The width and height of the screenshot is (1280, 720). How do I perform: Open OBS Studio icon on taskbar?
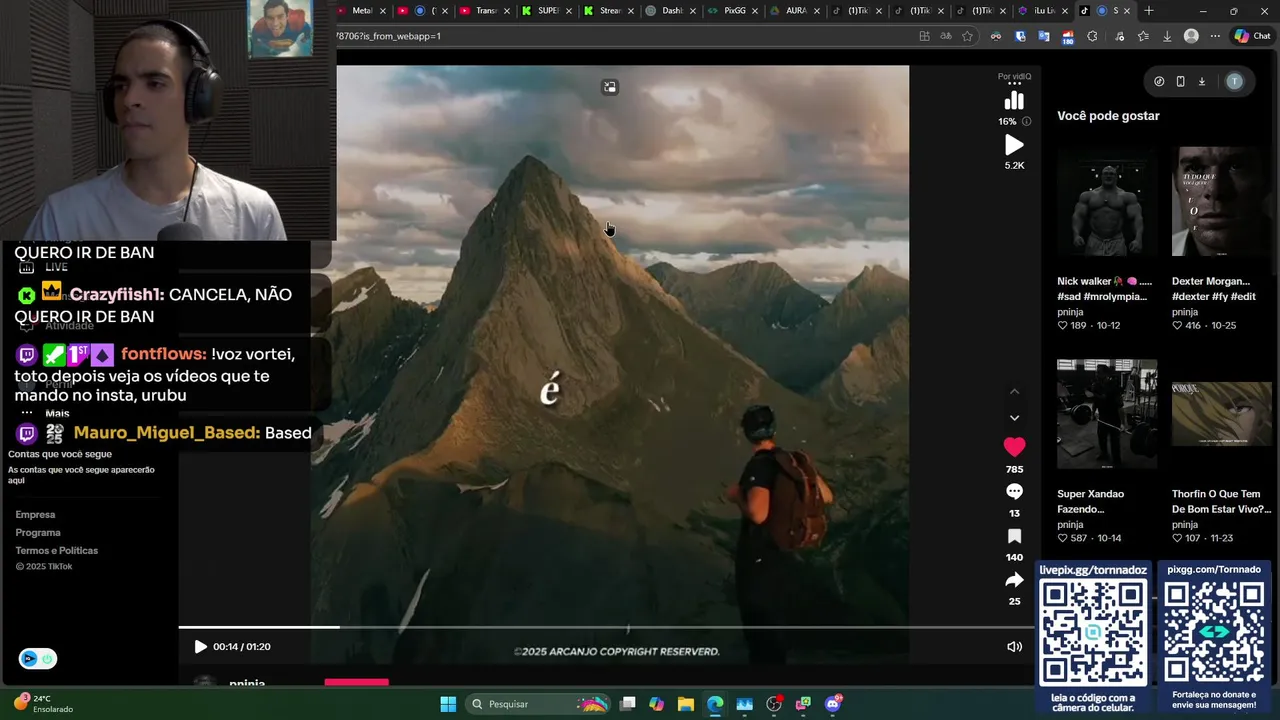tap(774, 704)
